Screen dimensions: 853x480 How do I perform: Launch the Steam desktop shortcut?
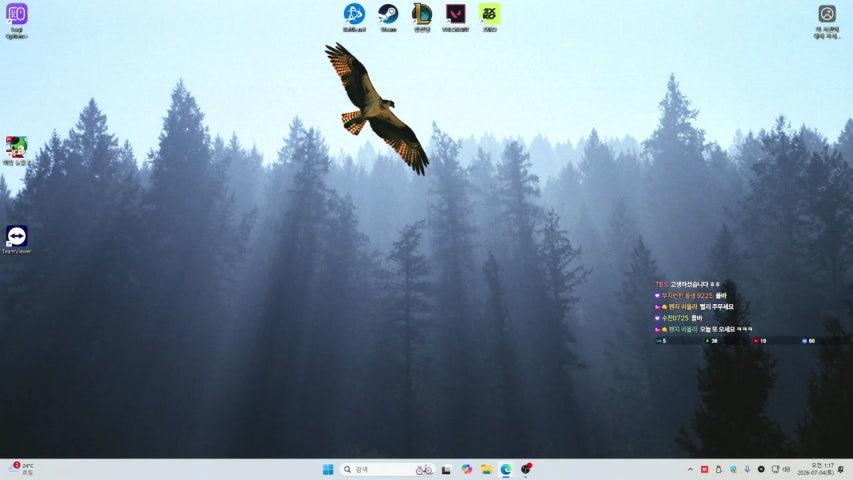click(388, 17)
